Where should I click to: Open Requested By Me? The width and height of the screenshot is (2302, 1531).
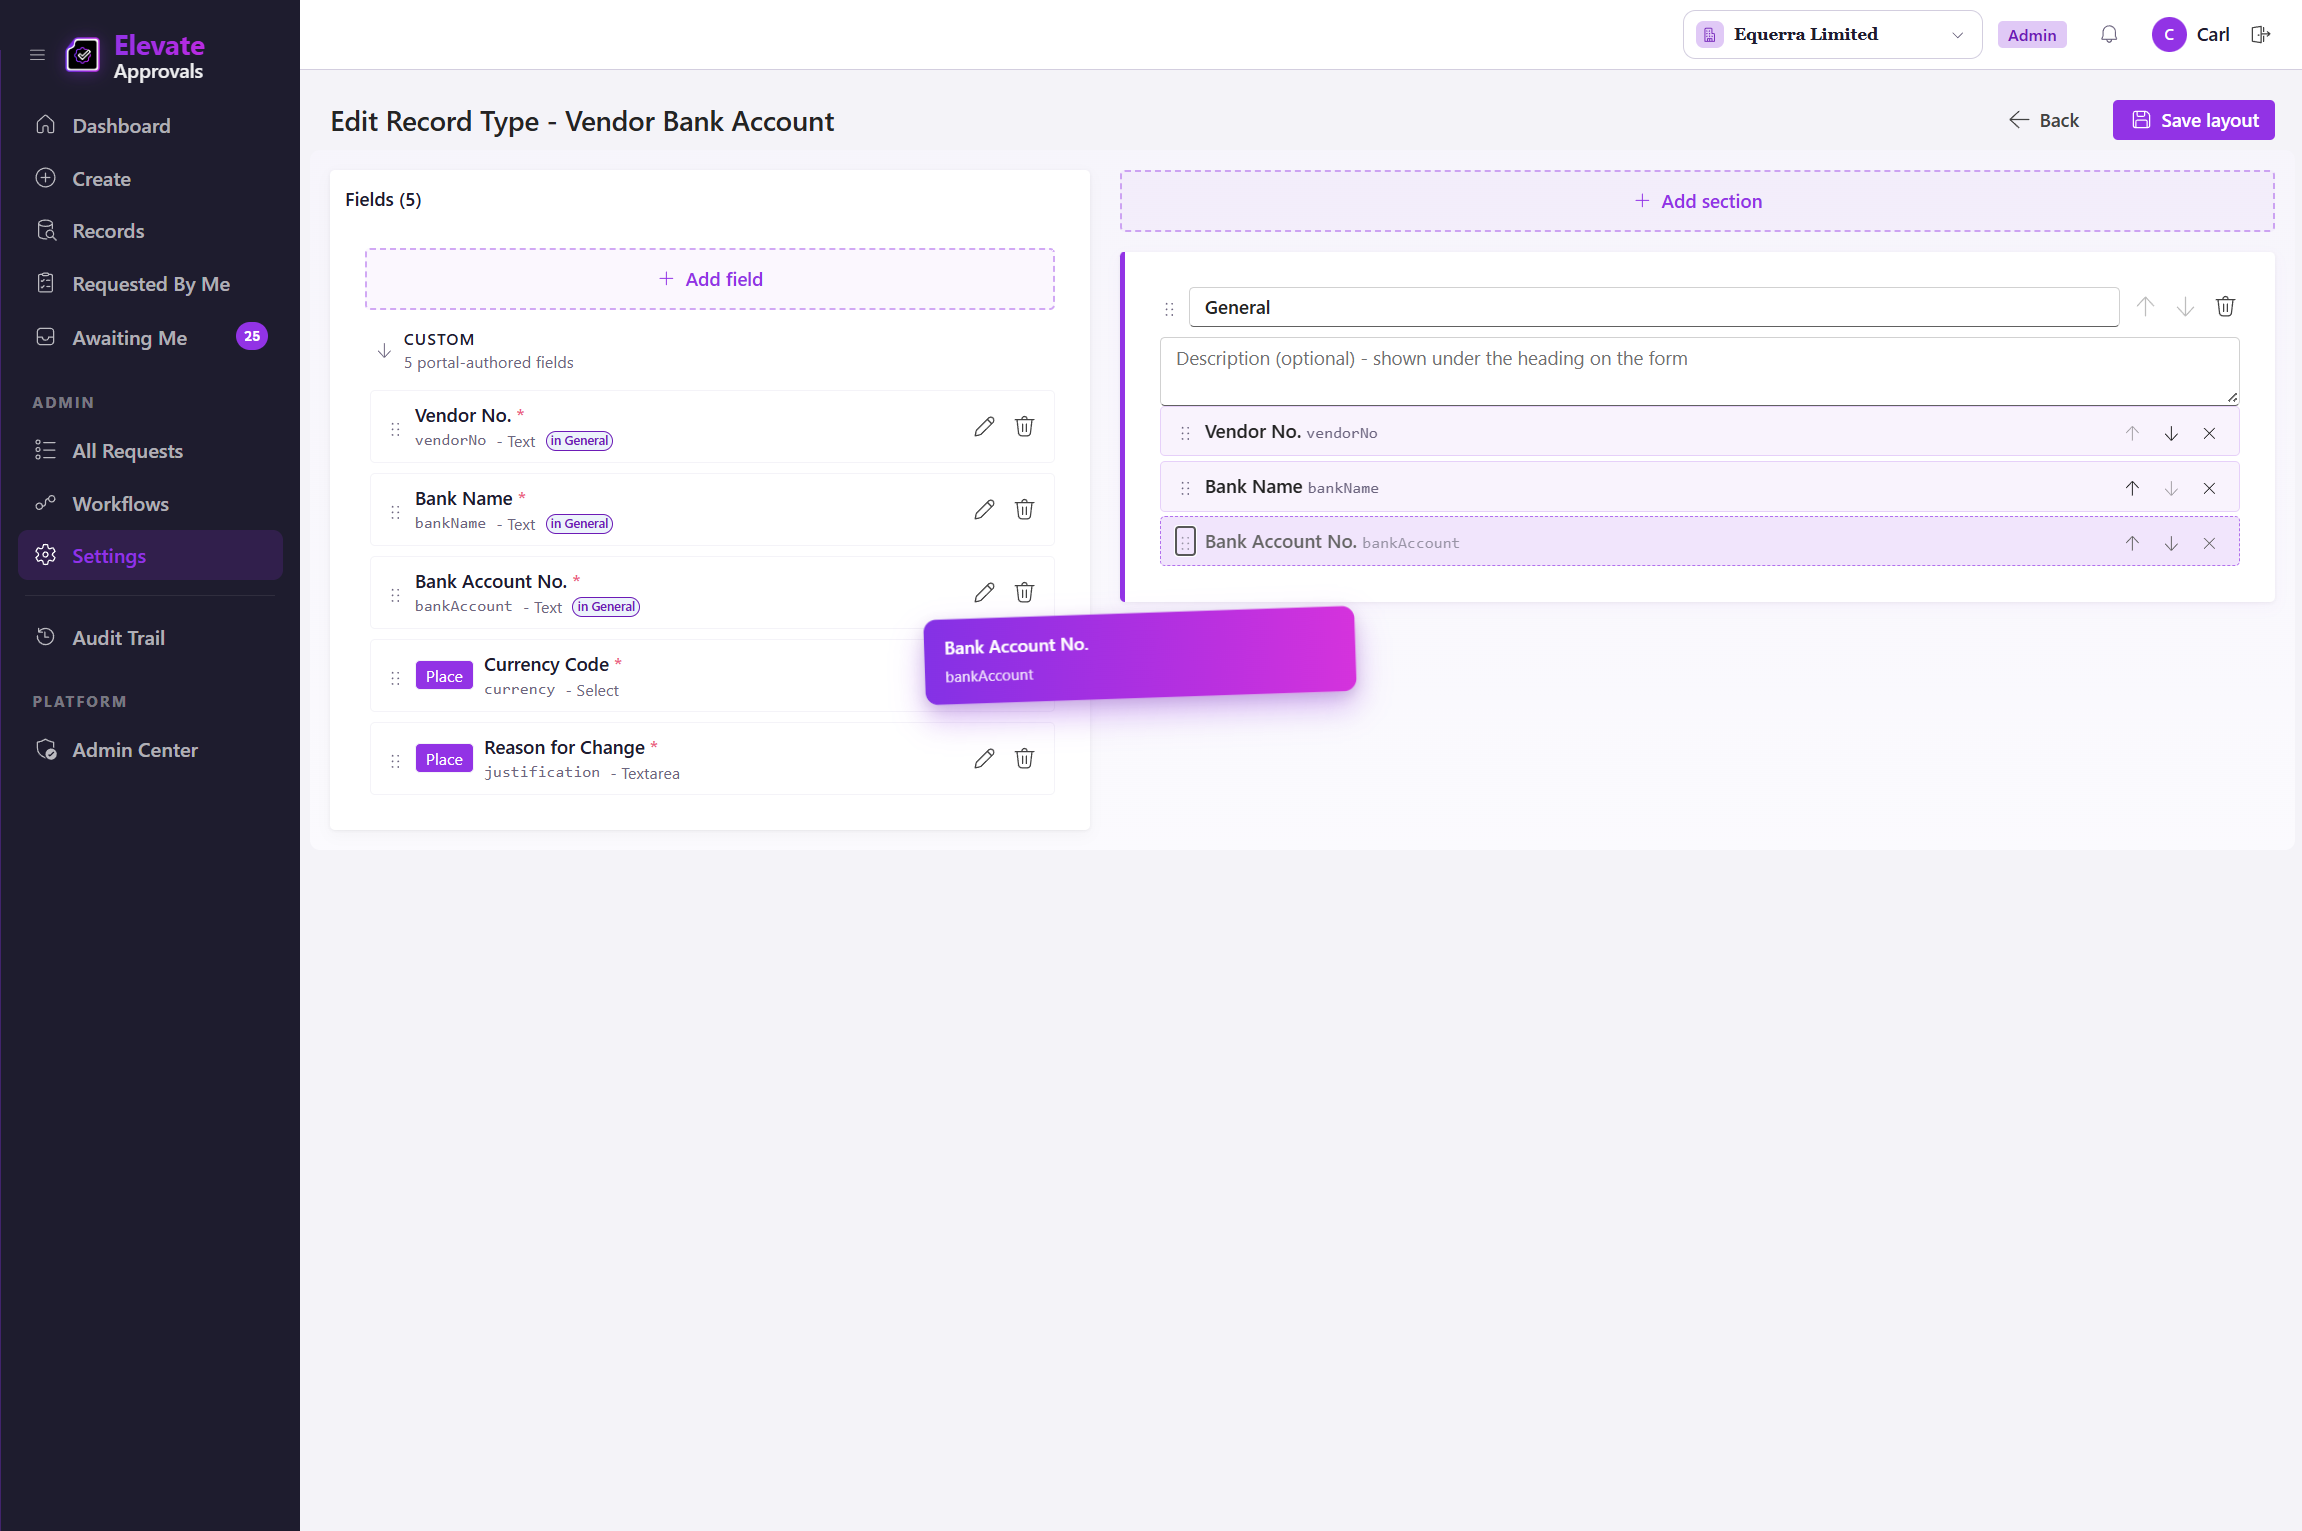[x=150, y=284]
